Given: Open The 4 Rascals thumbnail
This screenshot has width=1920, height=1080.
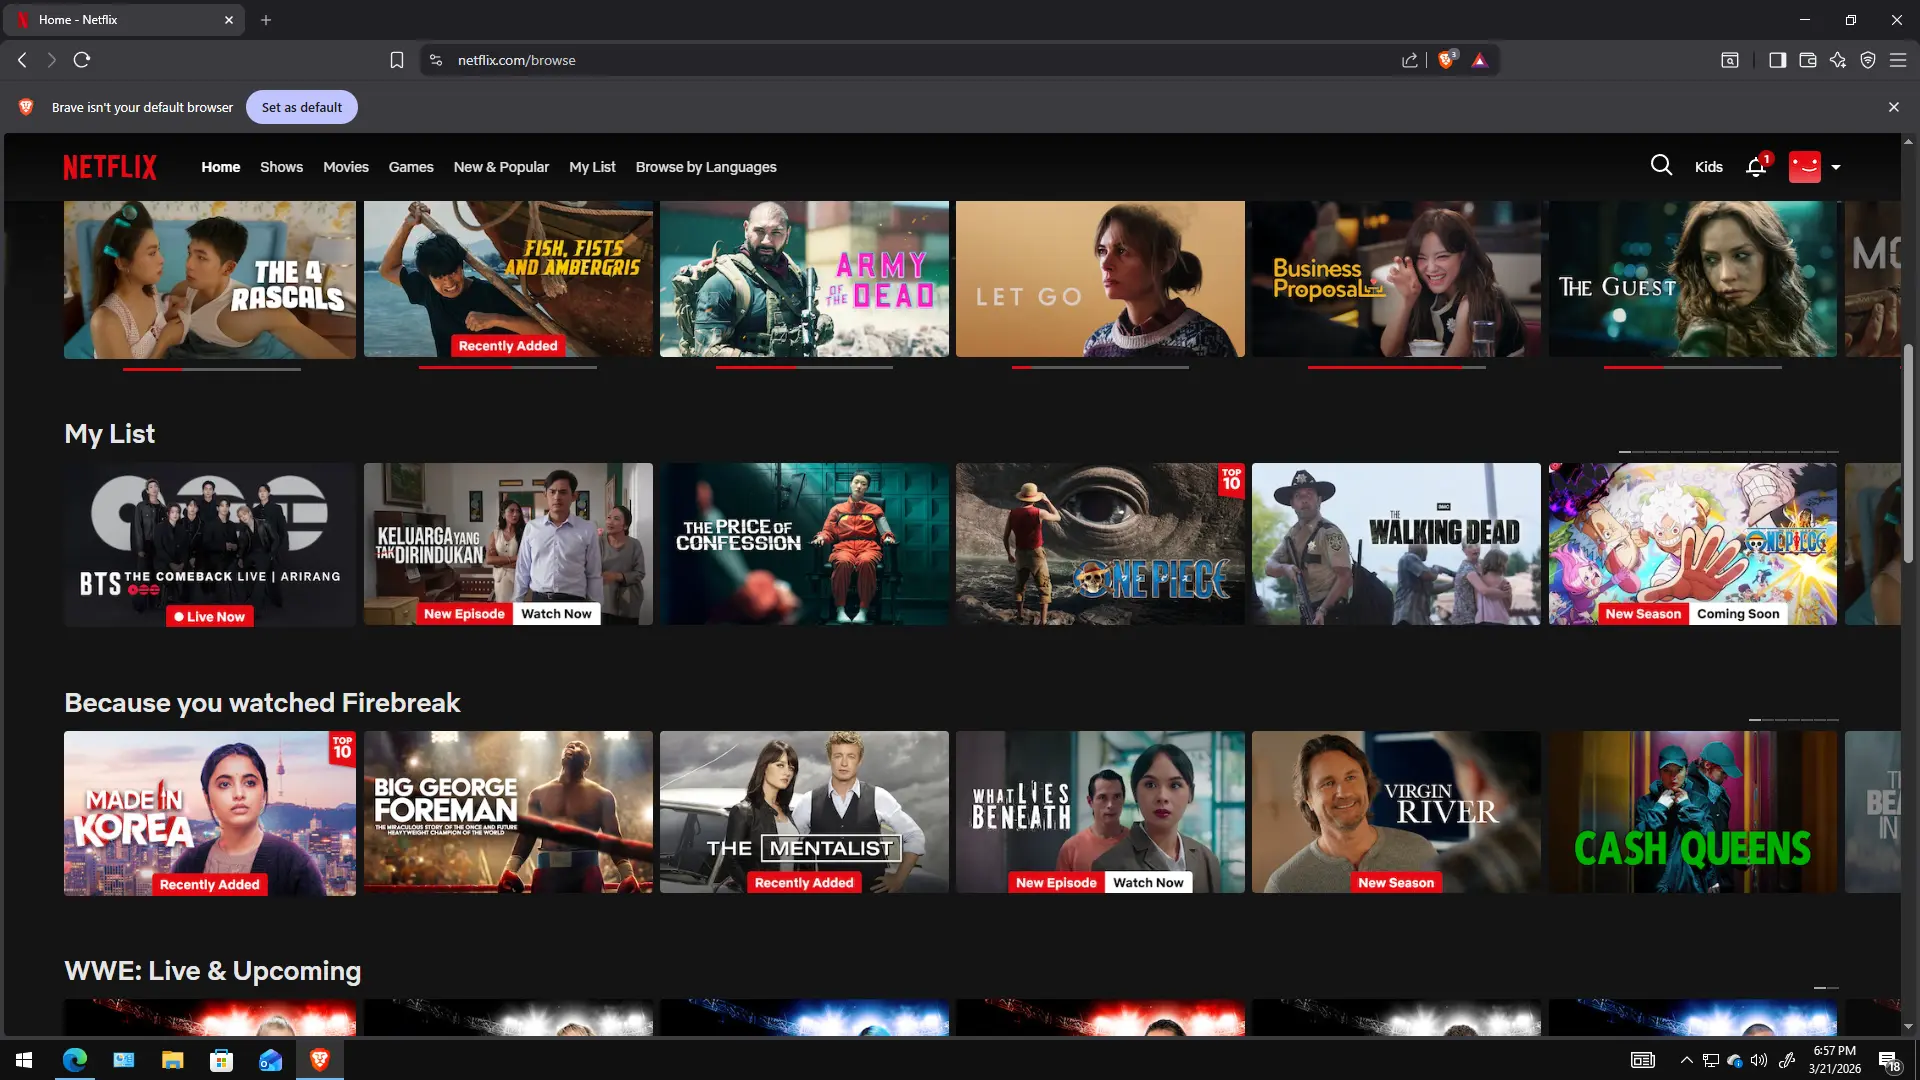Looking at the screenshot, I should (x=210, y=280).
